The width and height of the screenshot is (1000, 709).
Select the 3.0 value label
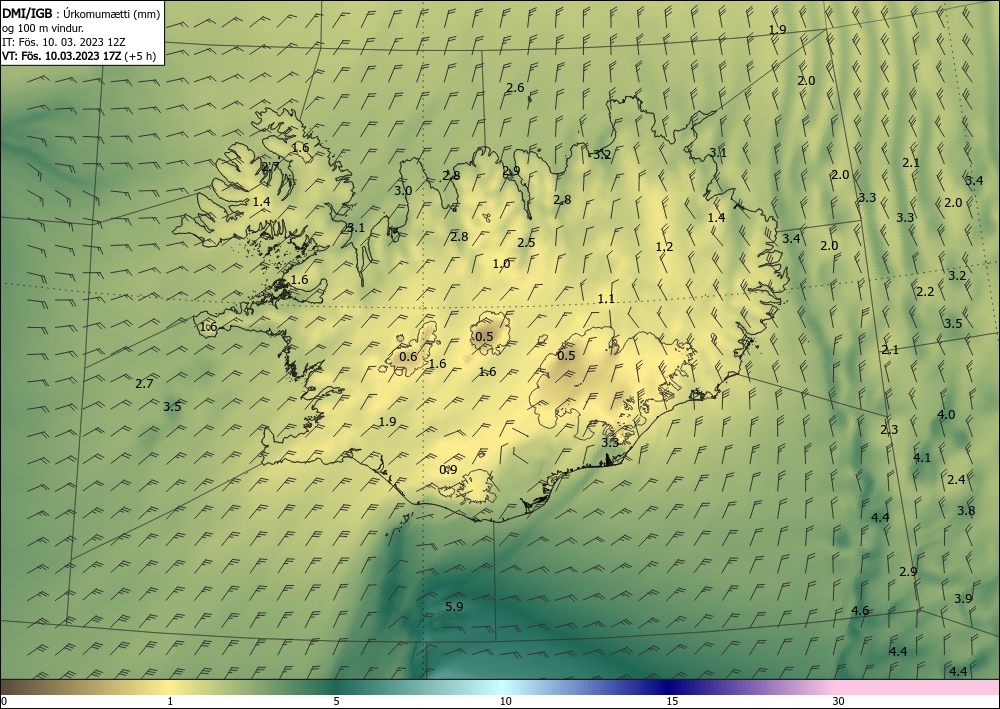(x=403, y=190)
